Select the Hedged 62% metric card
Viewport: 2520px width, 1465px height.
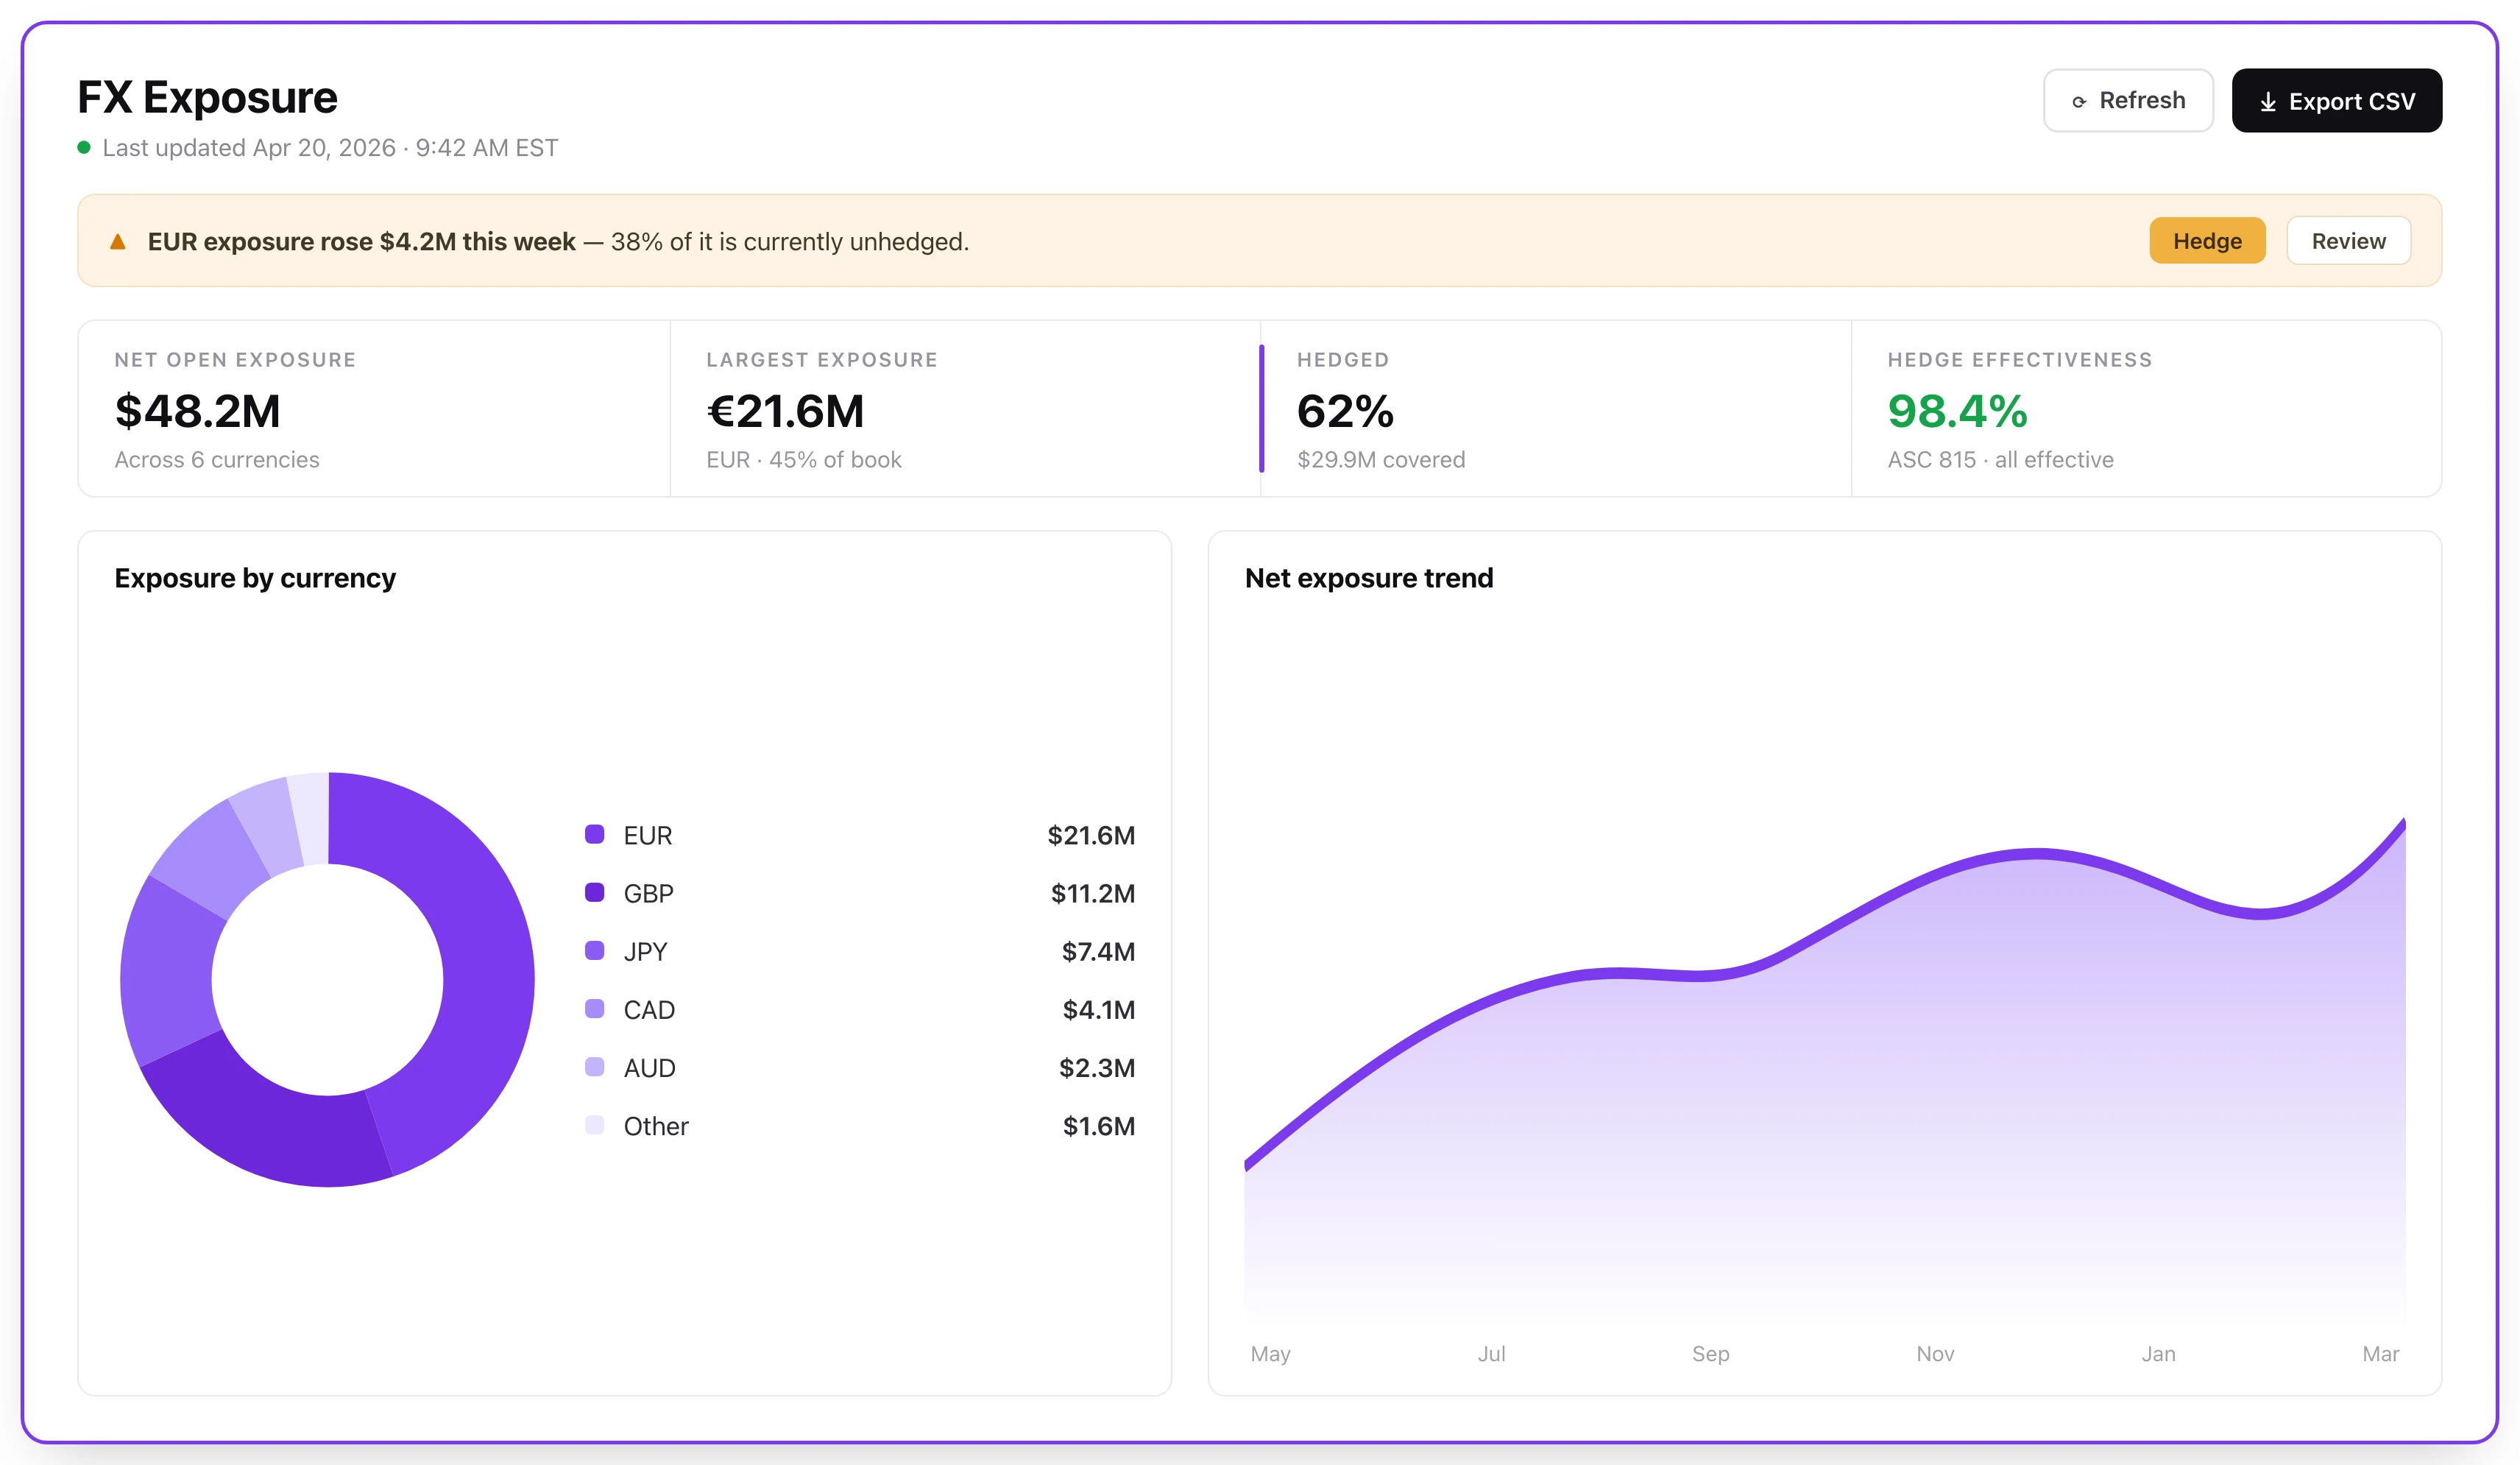pyautogui.click(x=1555, y=409)
